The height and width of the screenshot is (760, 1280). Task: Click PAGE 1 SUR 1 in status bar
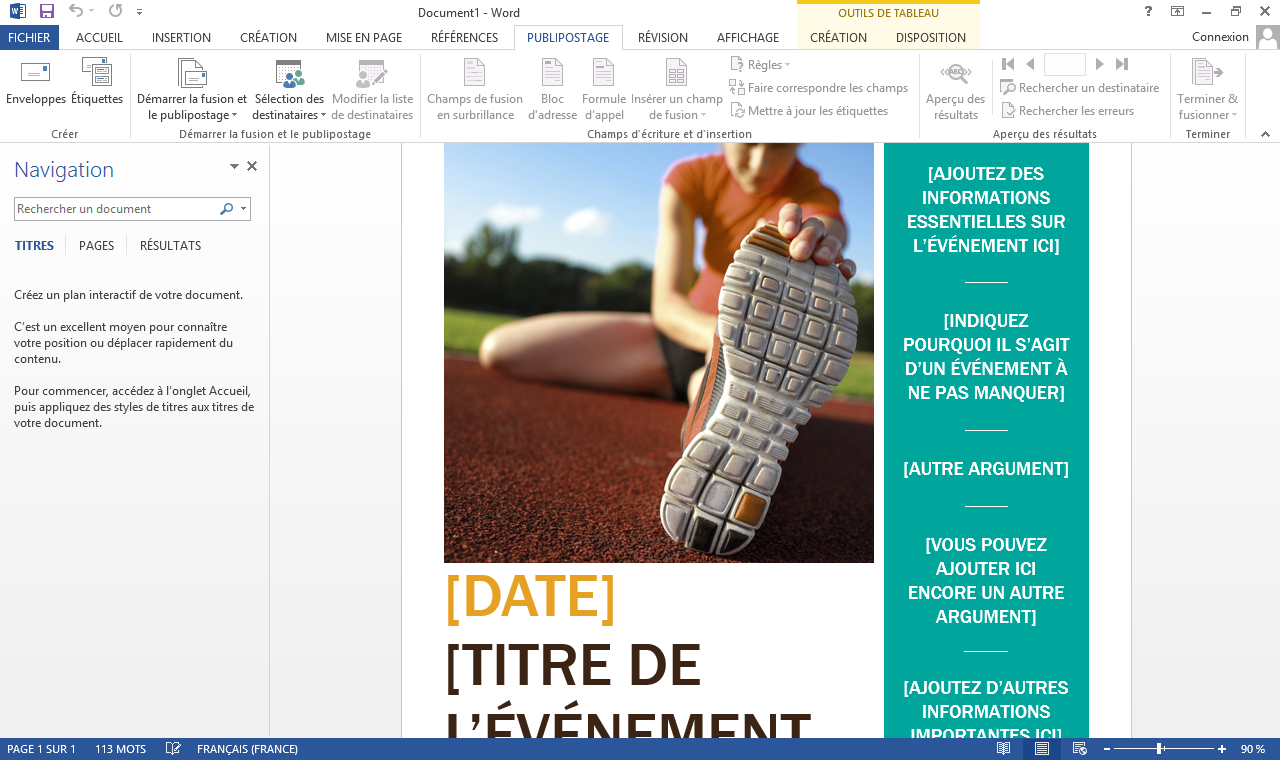[41, 749]
